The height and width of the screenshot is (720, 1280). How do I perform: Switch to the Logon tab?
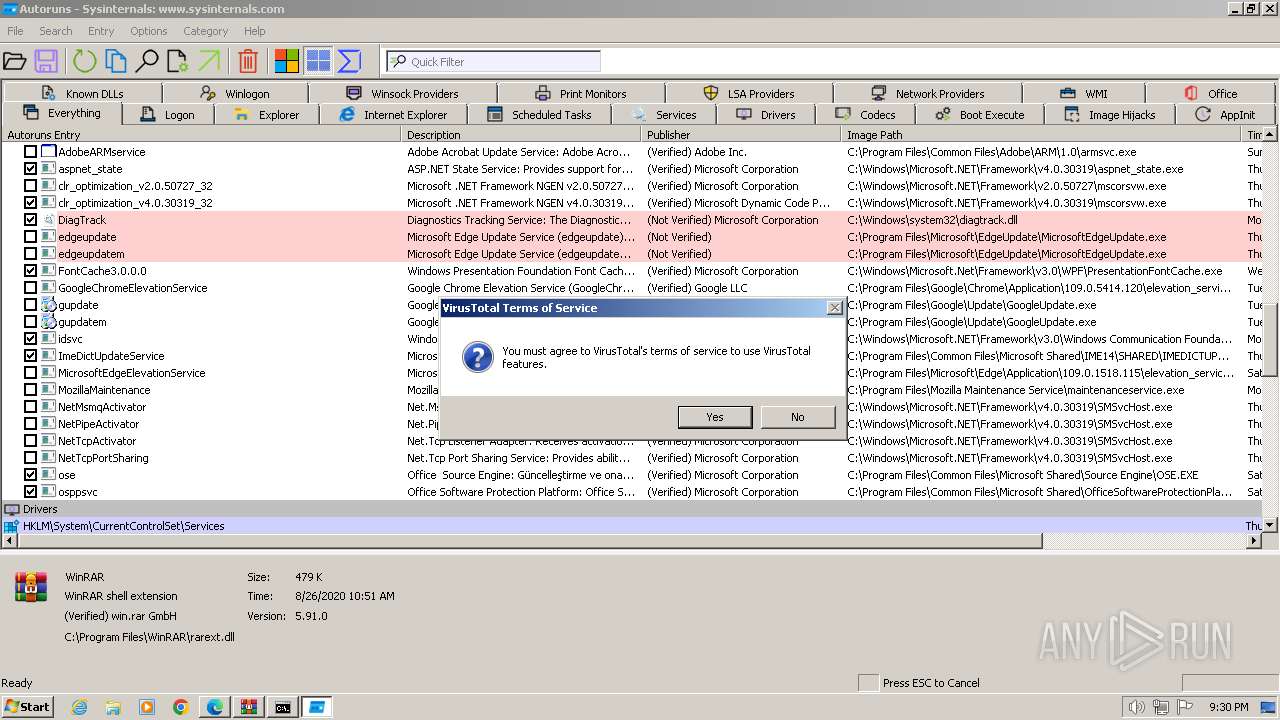pos(168,115)
